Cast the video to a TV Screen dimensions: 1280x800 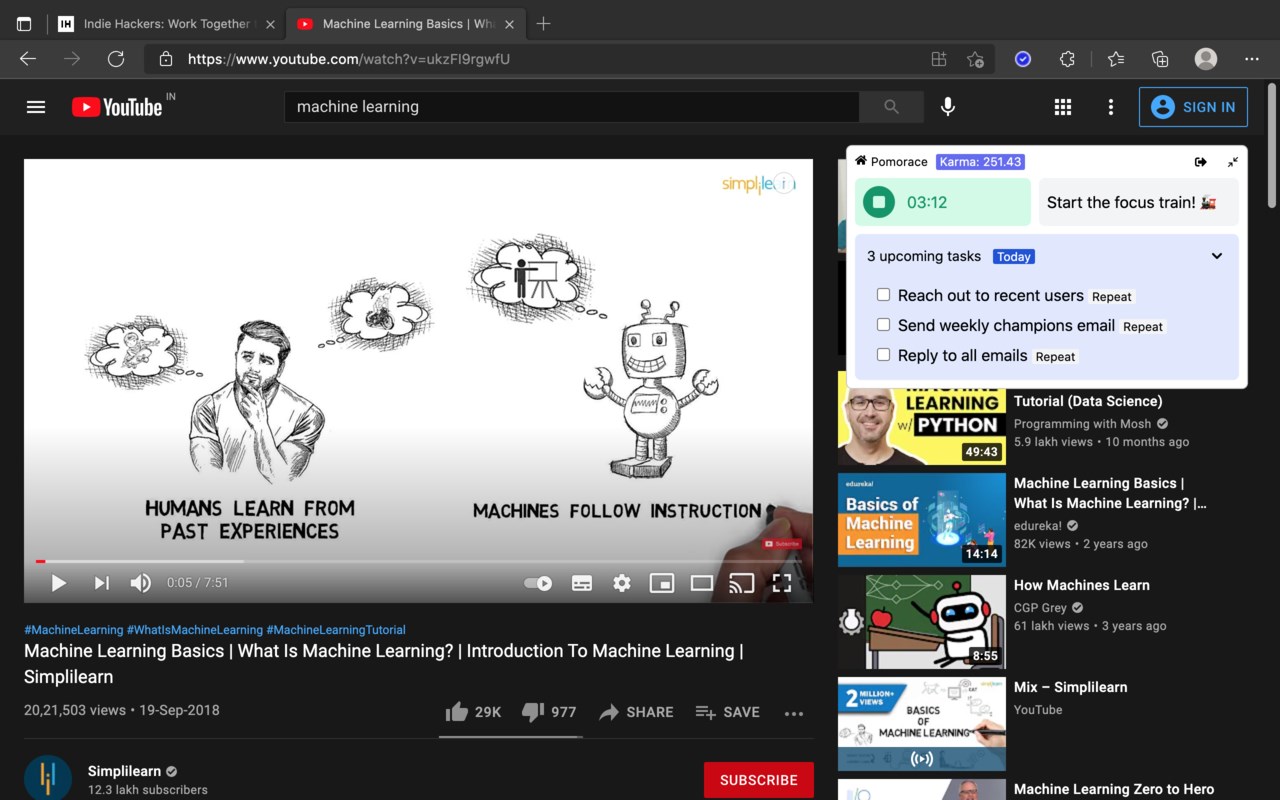coord(742,583)
